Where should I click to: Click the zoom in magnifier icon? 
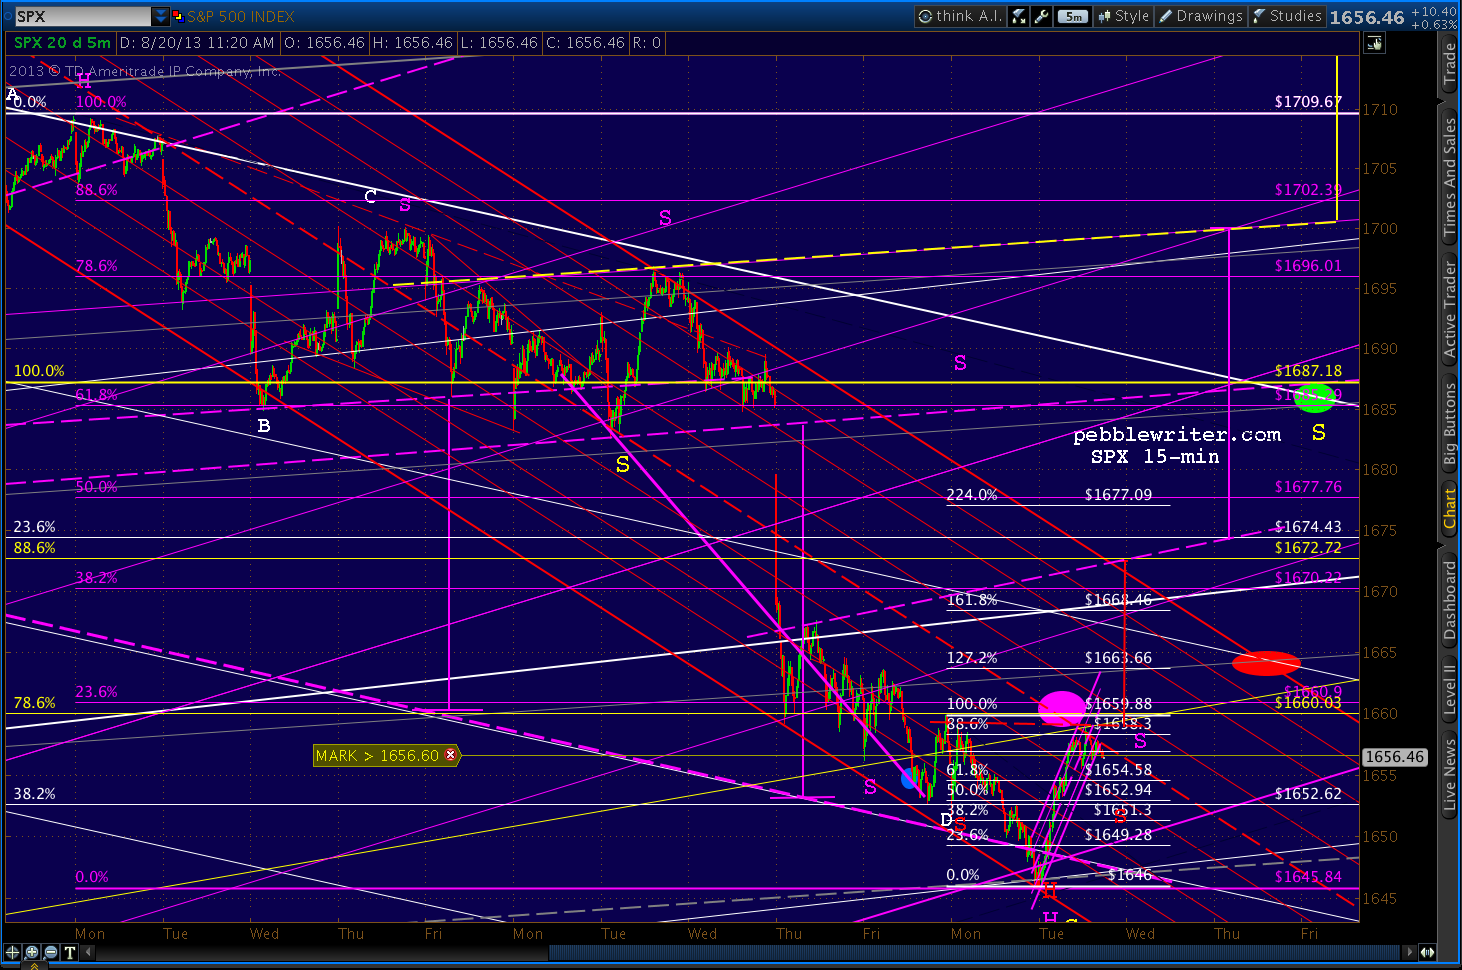[x=32, y=953]
